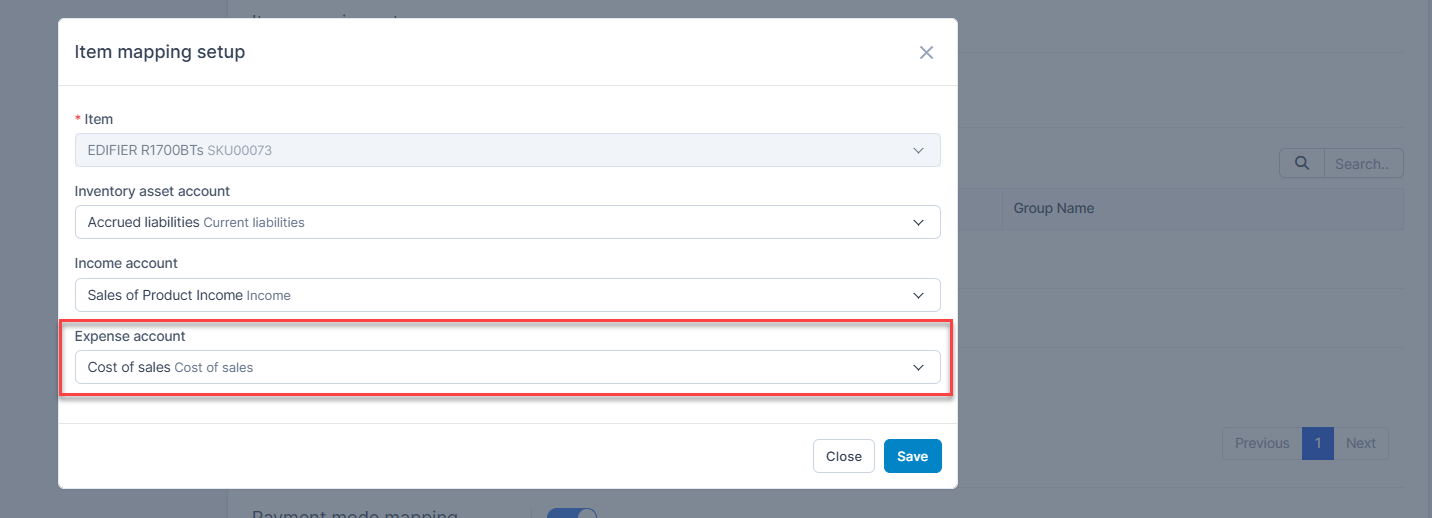Image resolution: width=1432 pixels, height=518 pixels.
Task: Open dropdown showing 'Accrued liabilities' value
Action: coord(500,222)
